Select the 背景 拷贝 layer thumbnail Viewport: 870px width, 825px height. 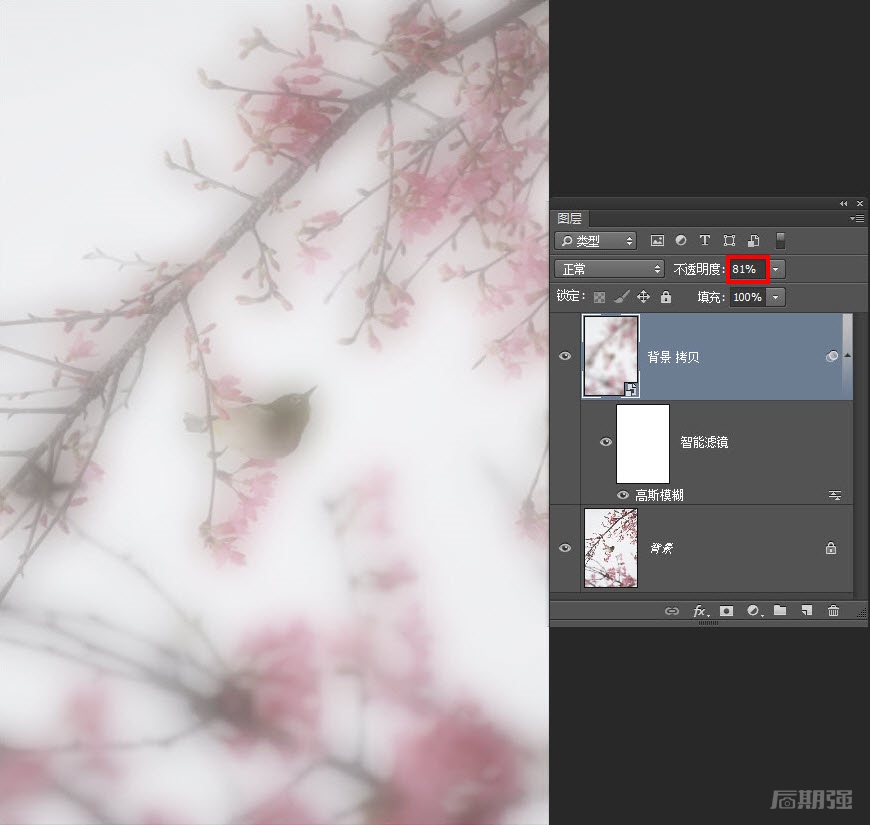coord(611,356)
